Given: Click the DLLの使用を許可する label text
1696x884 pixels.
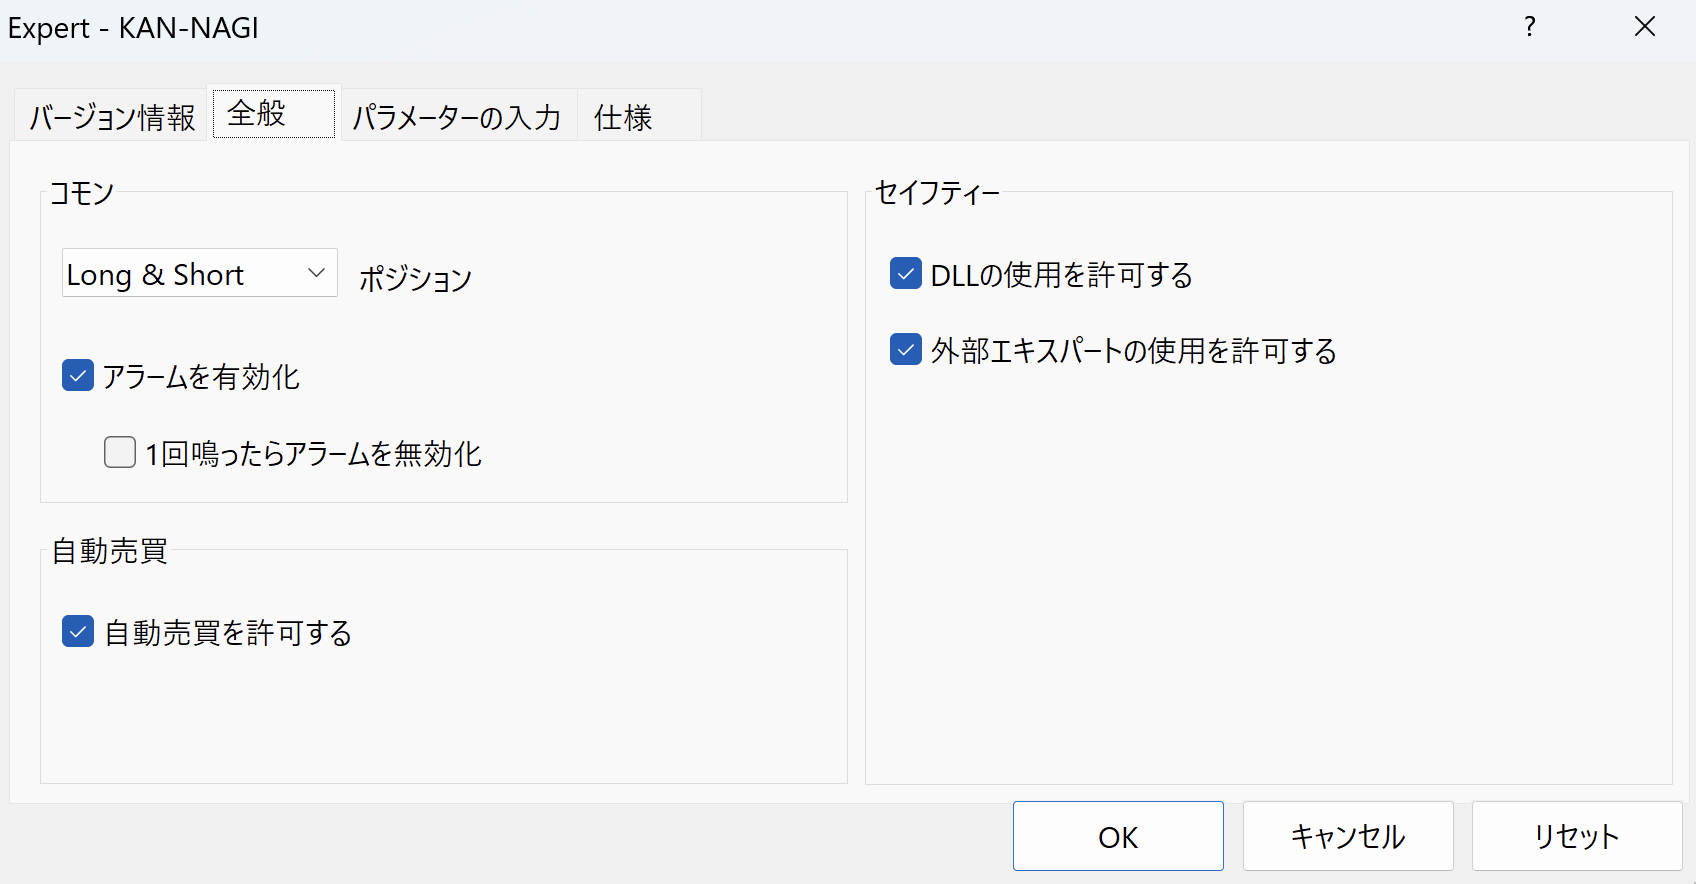Looking at the screenshot, I should (x=1061, y=275).
